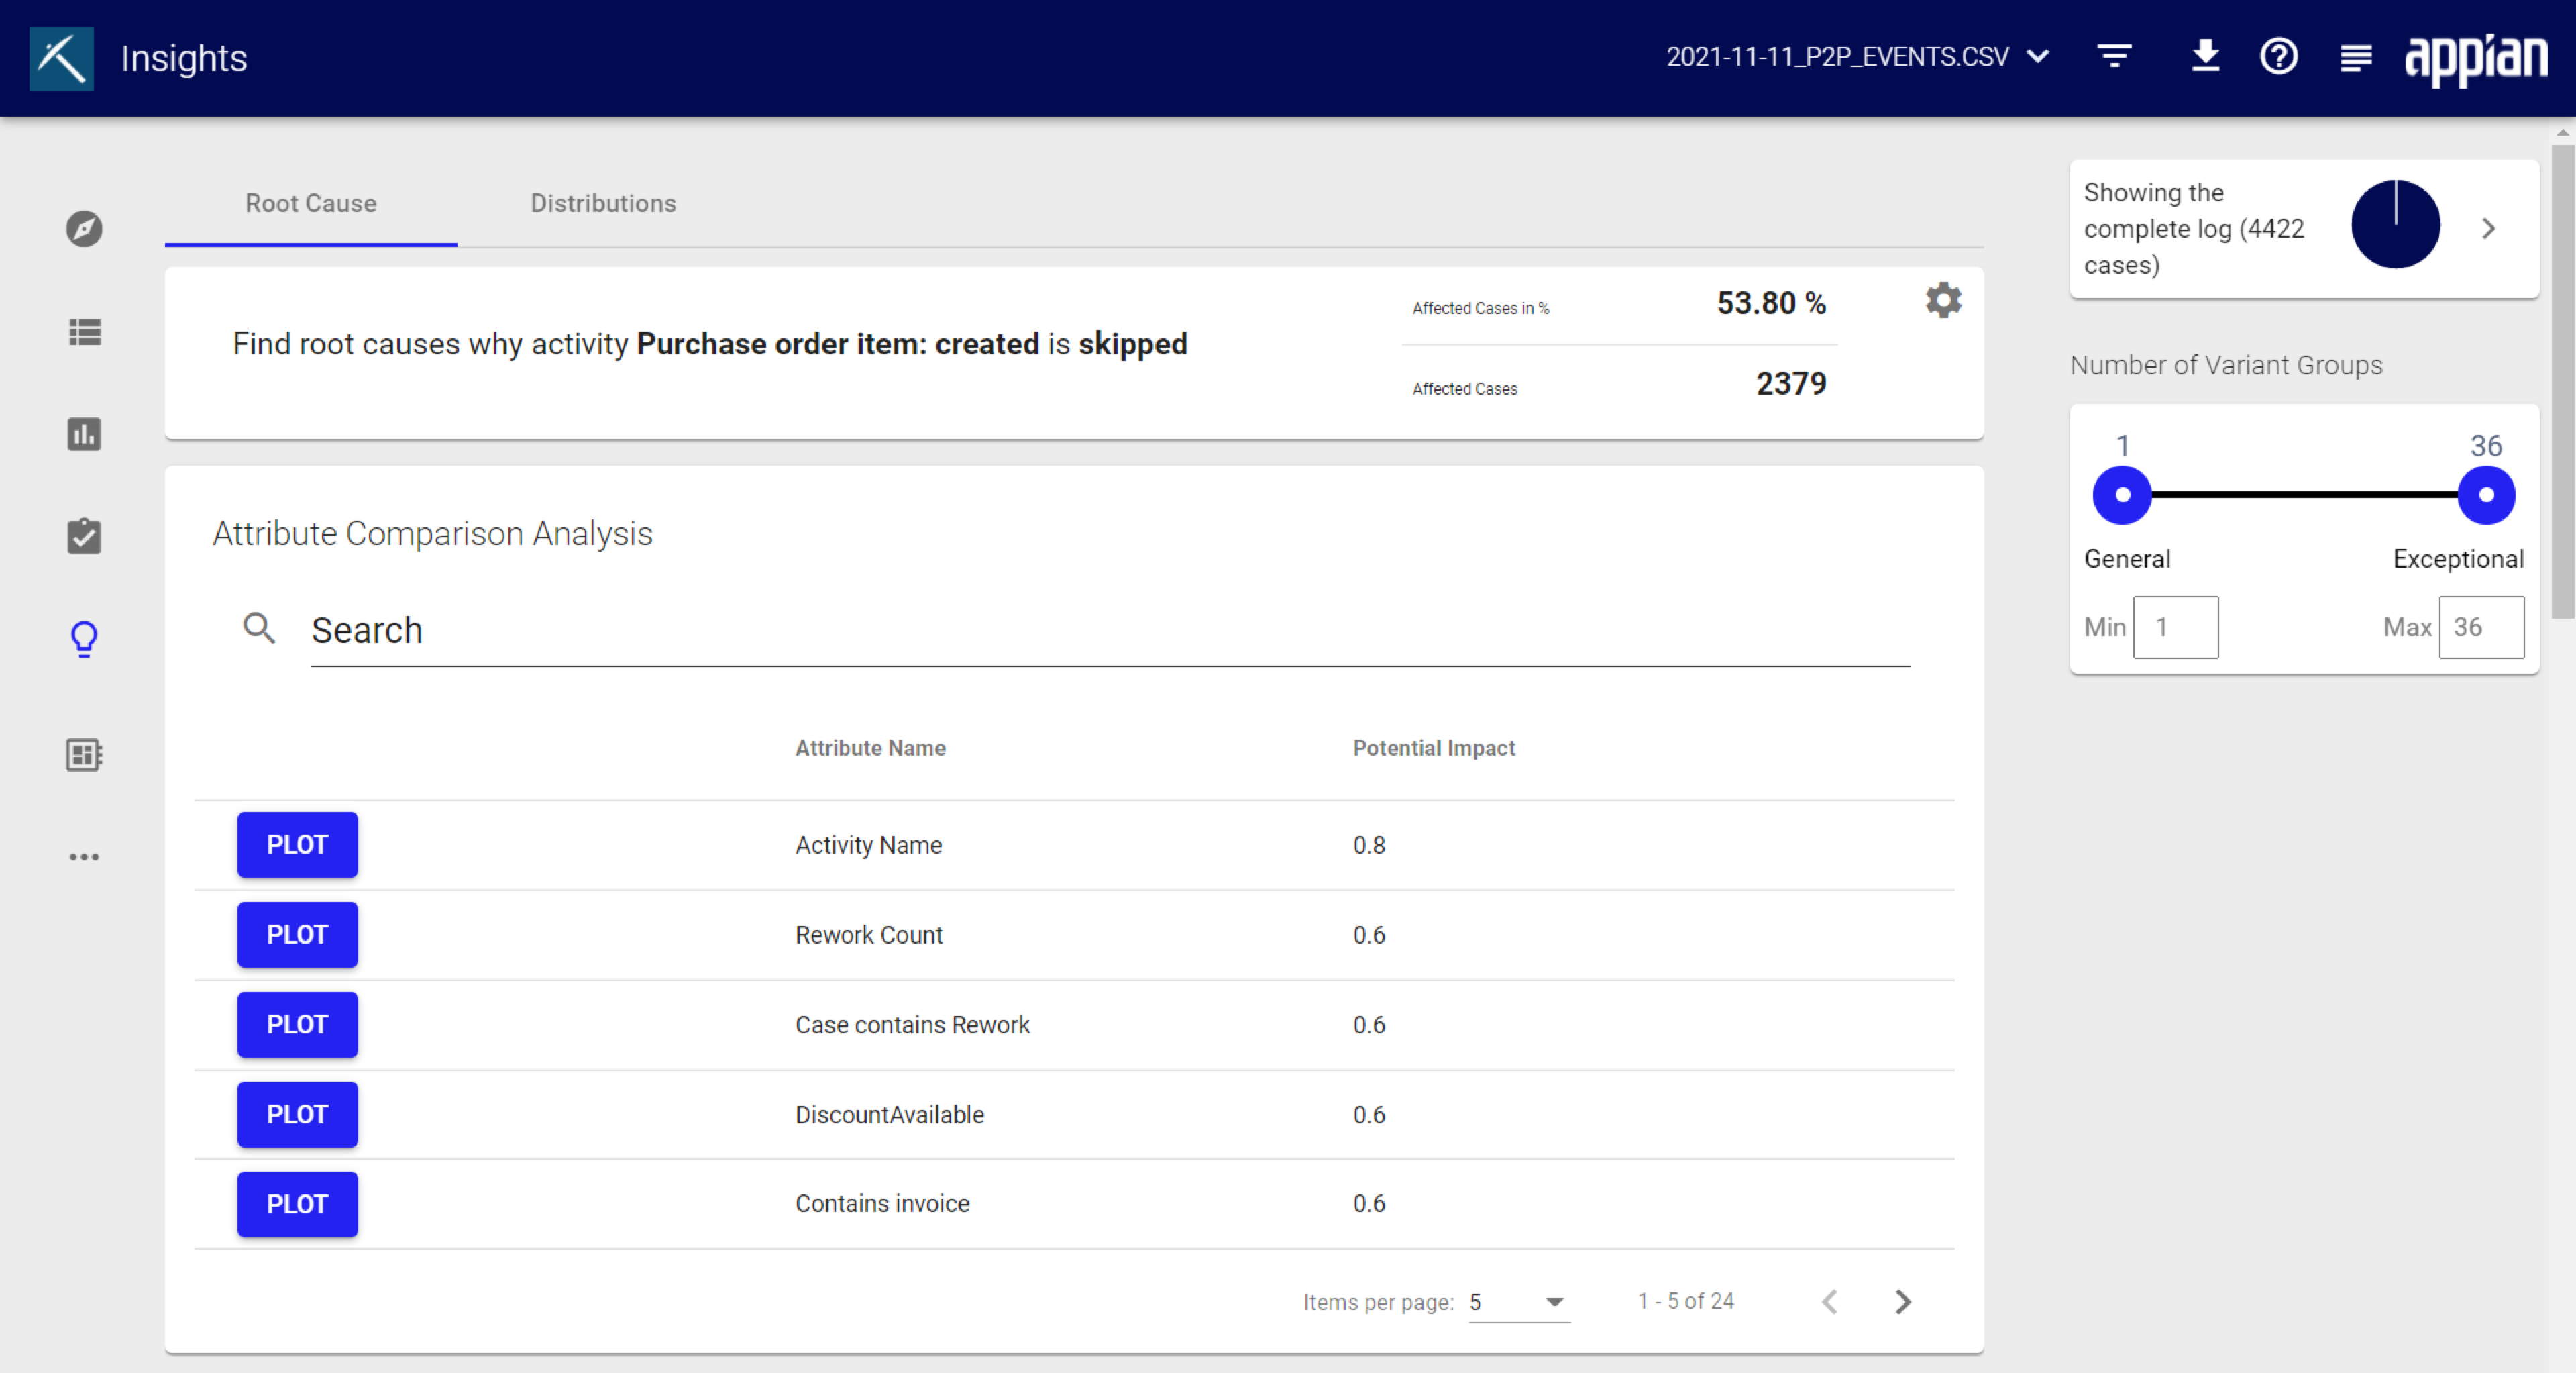Switch to the Distributions tab
This screenshot has height=1373, width=2576.
[603, 203]
